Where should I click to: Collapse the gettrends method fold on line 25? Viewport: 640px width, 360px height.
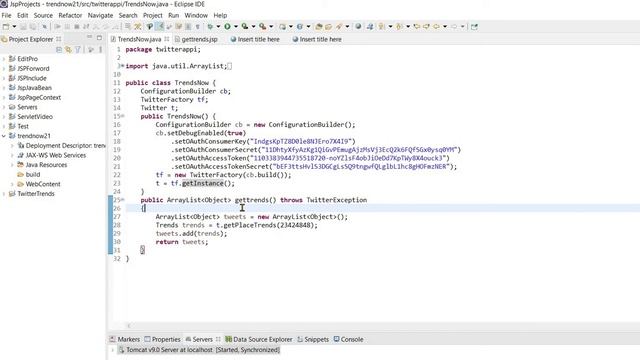[x=122, y=200]
